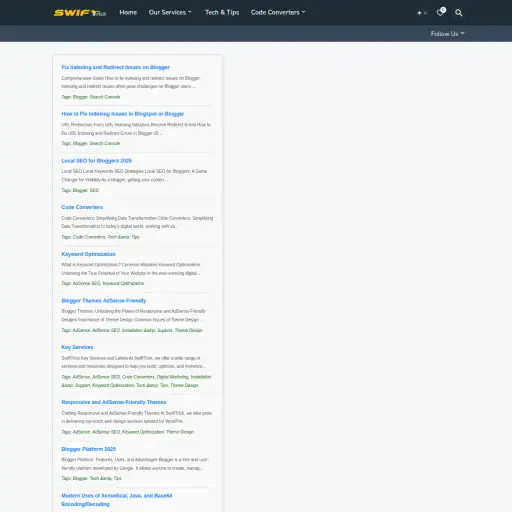The image size is (512, 512).
Task: Open Fix Indexing and Redirect Issues on Blogger
Action: tap(115, 67)
